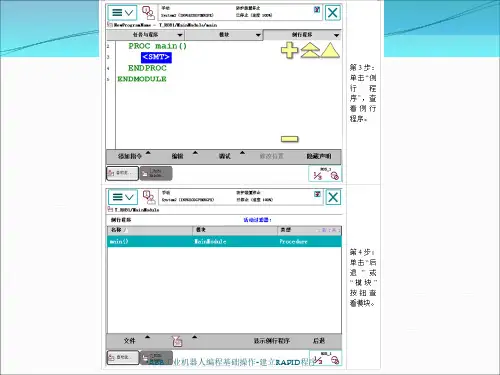Click the 隐藏声明 button
The width and height of the screenshot is (500, 375).
point(319,156)
